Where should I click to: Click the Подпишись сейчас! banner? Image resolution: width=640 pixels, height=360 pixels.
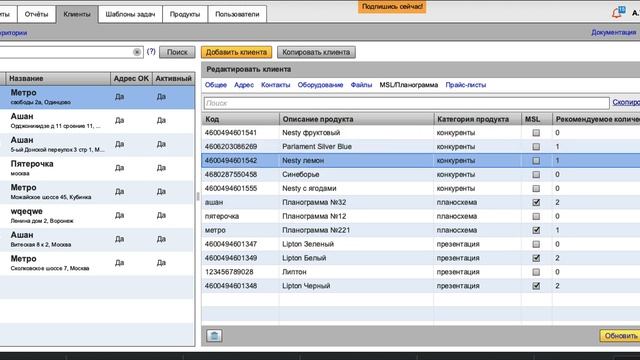point(392,7)
